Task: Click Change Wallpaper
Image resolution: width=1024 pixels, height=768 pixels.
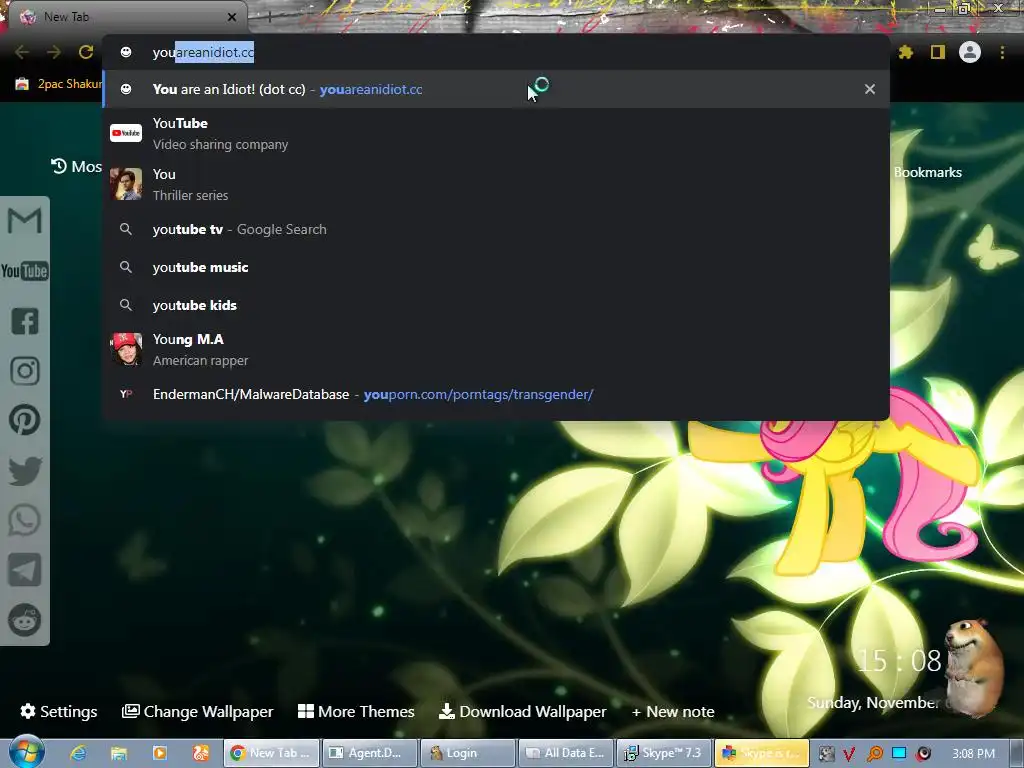Action: 197,711
